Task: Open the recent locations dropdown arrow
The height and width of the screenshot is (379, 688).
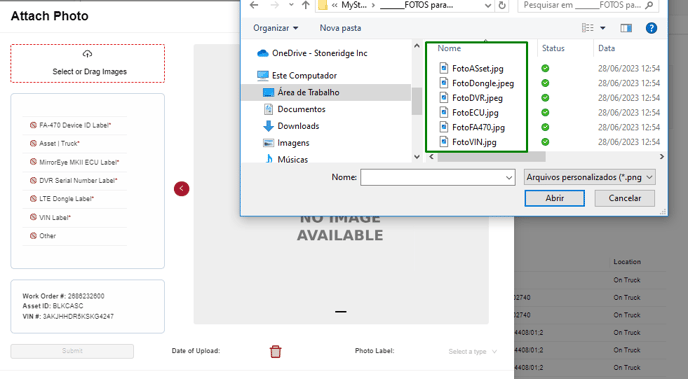Action: (291, 5)
